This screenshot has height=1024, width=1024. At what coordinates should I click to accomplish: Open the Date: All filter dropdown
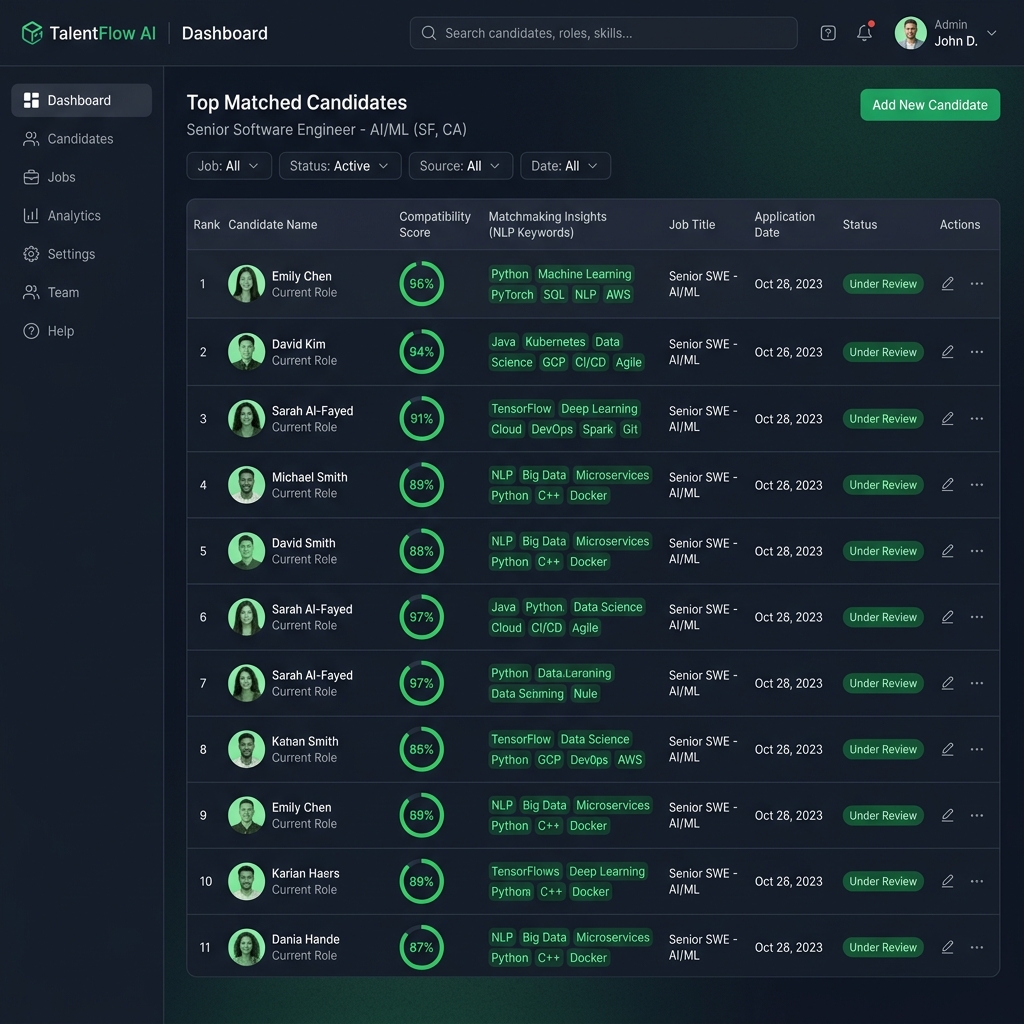tap(565, 166)
